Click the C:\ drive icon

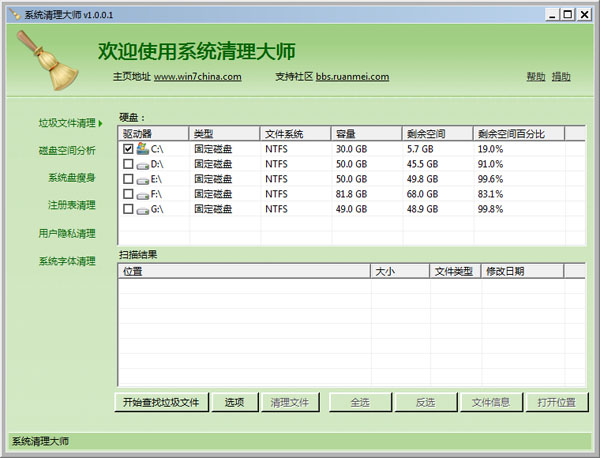coord(143,148)
